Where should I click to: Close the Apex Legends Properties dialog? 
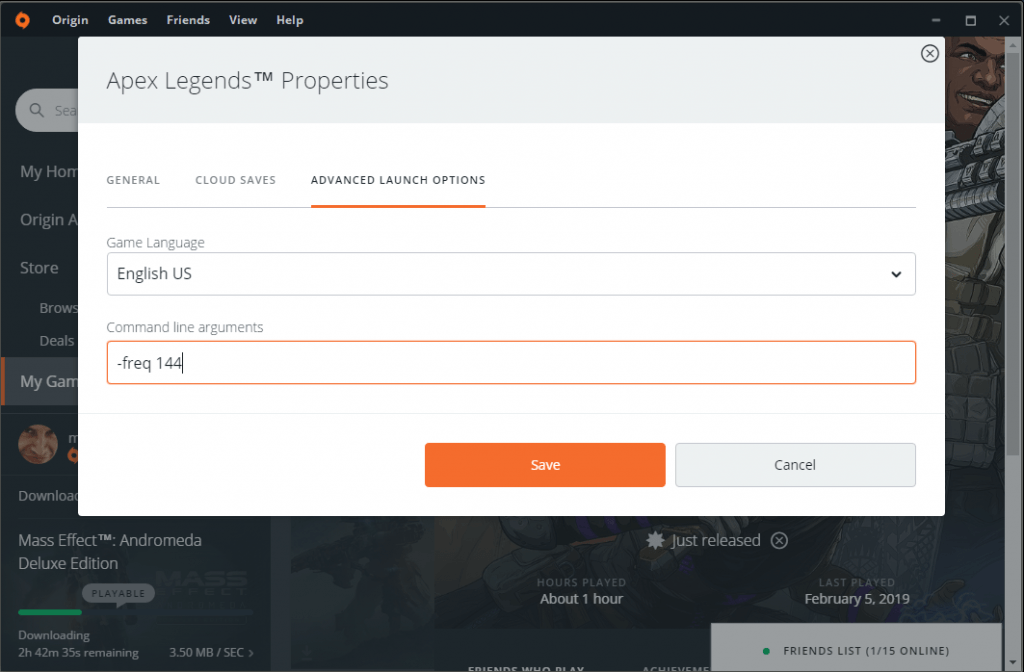(929, 53)
